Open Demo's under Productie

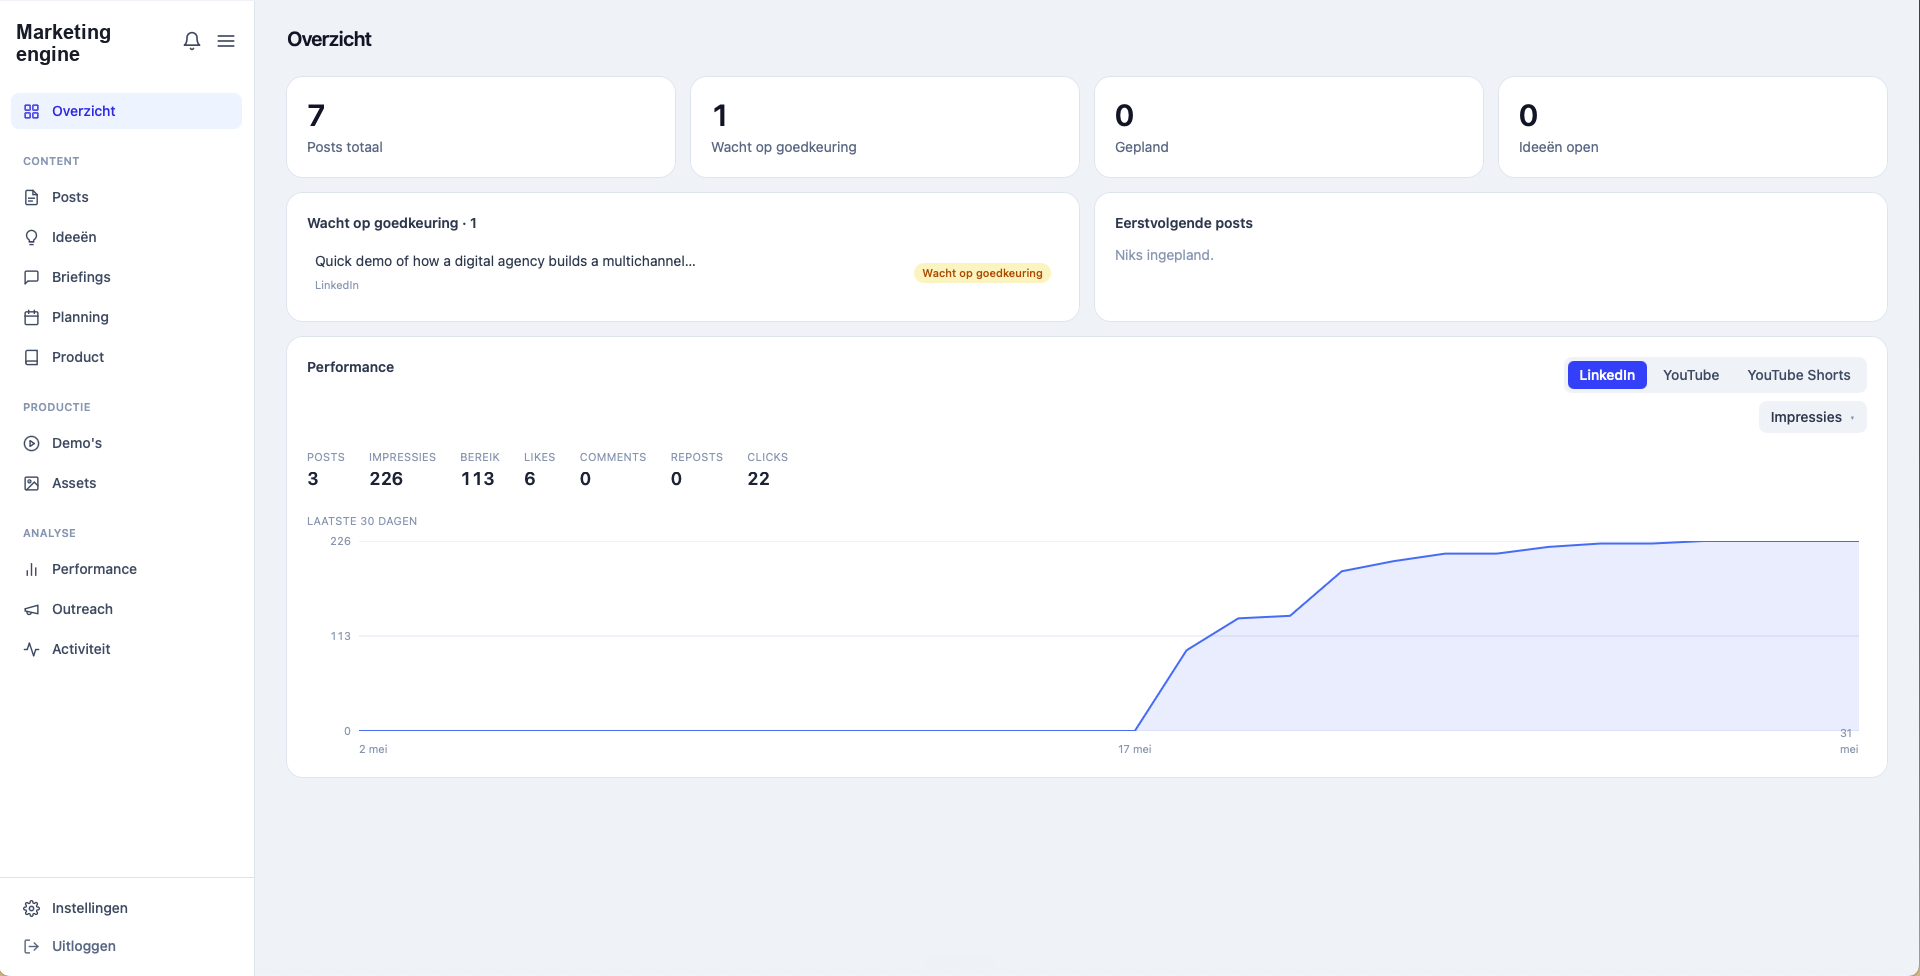pyautogui.click(x=126, y=443)
